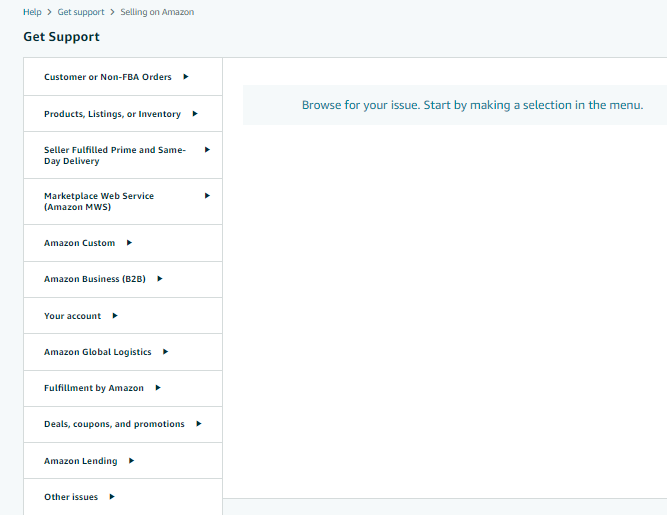Viewport: 667px width, 515px height.
Task: Open Deals, coupons, and promotions
Action: point(123,424)
